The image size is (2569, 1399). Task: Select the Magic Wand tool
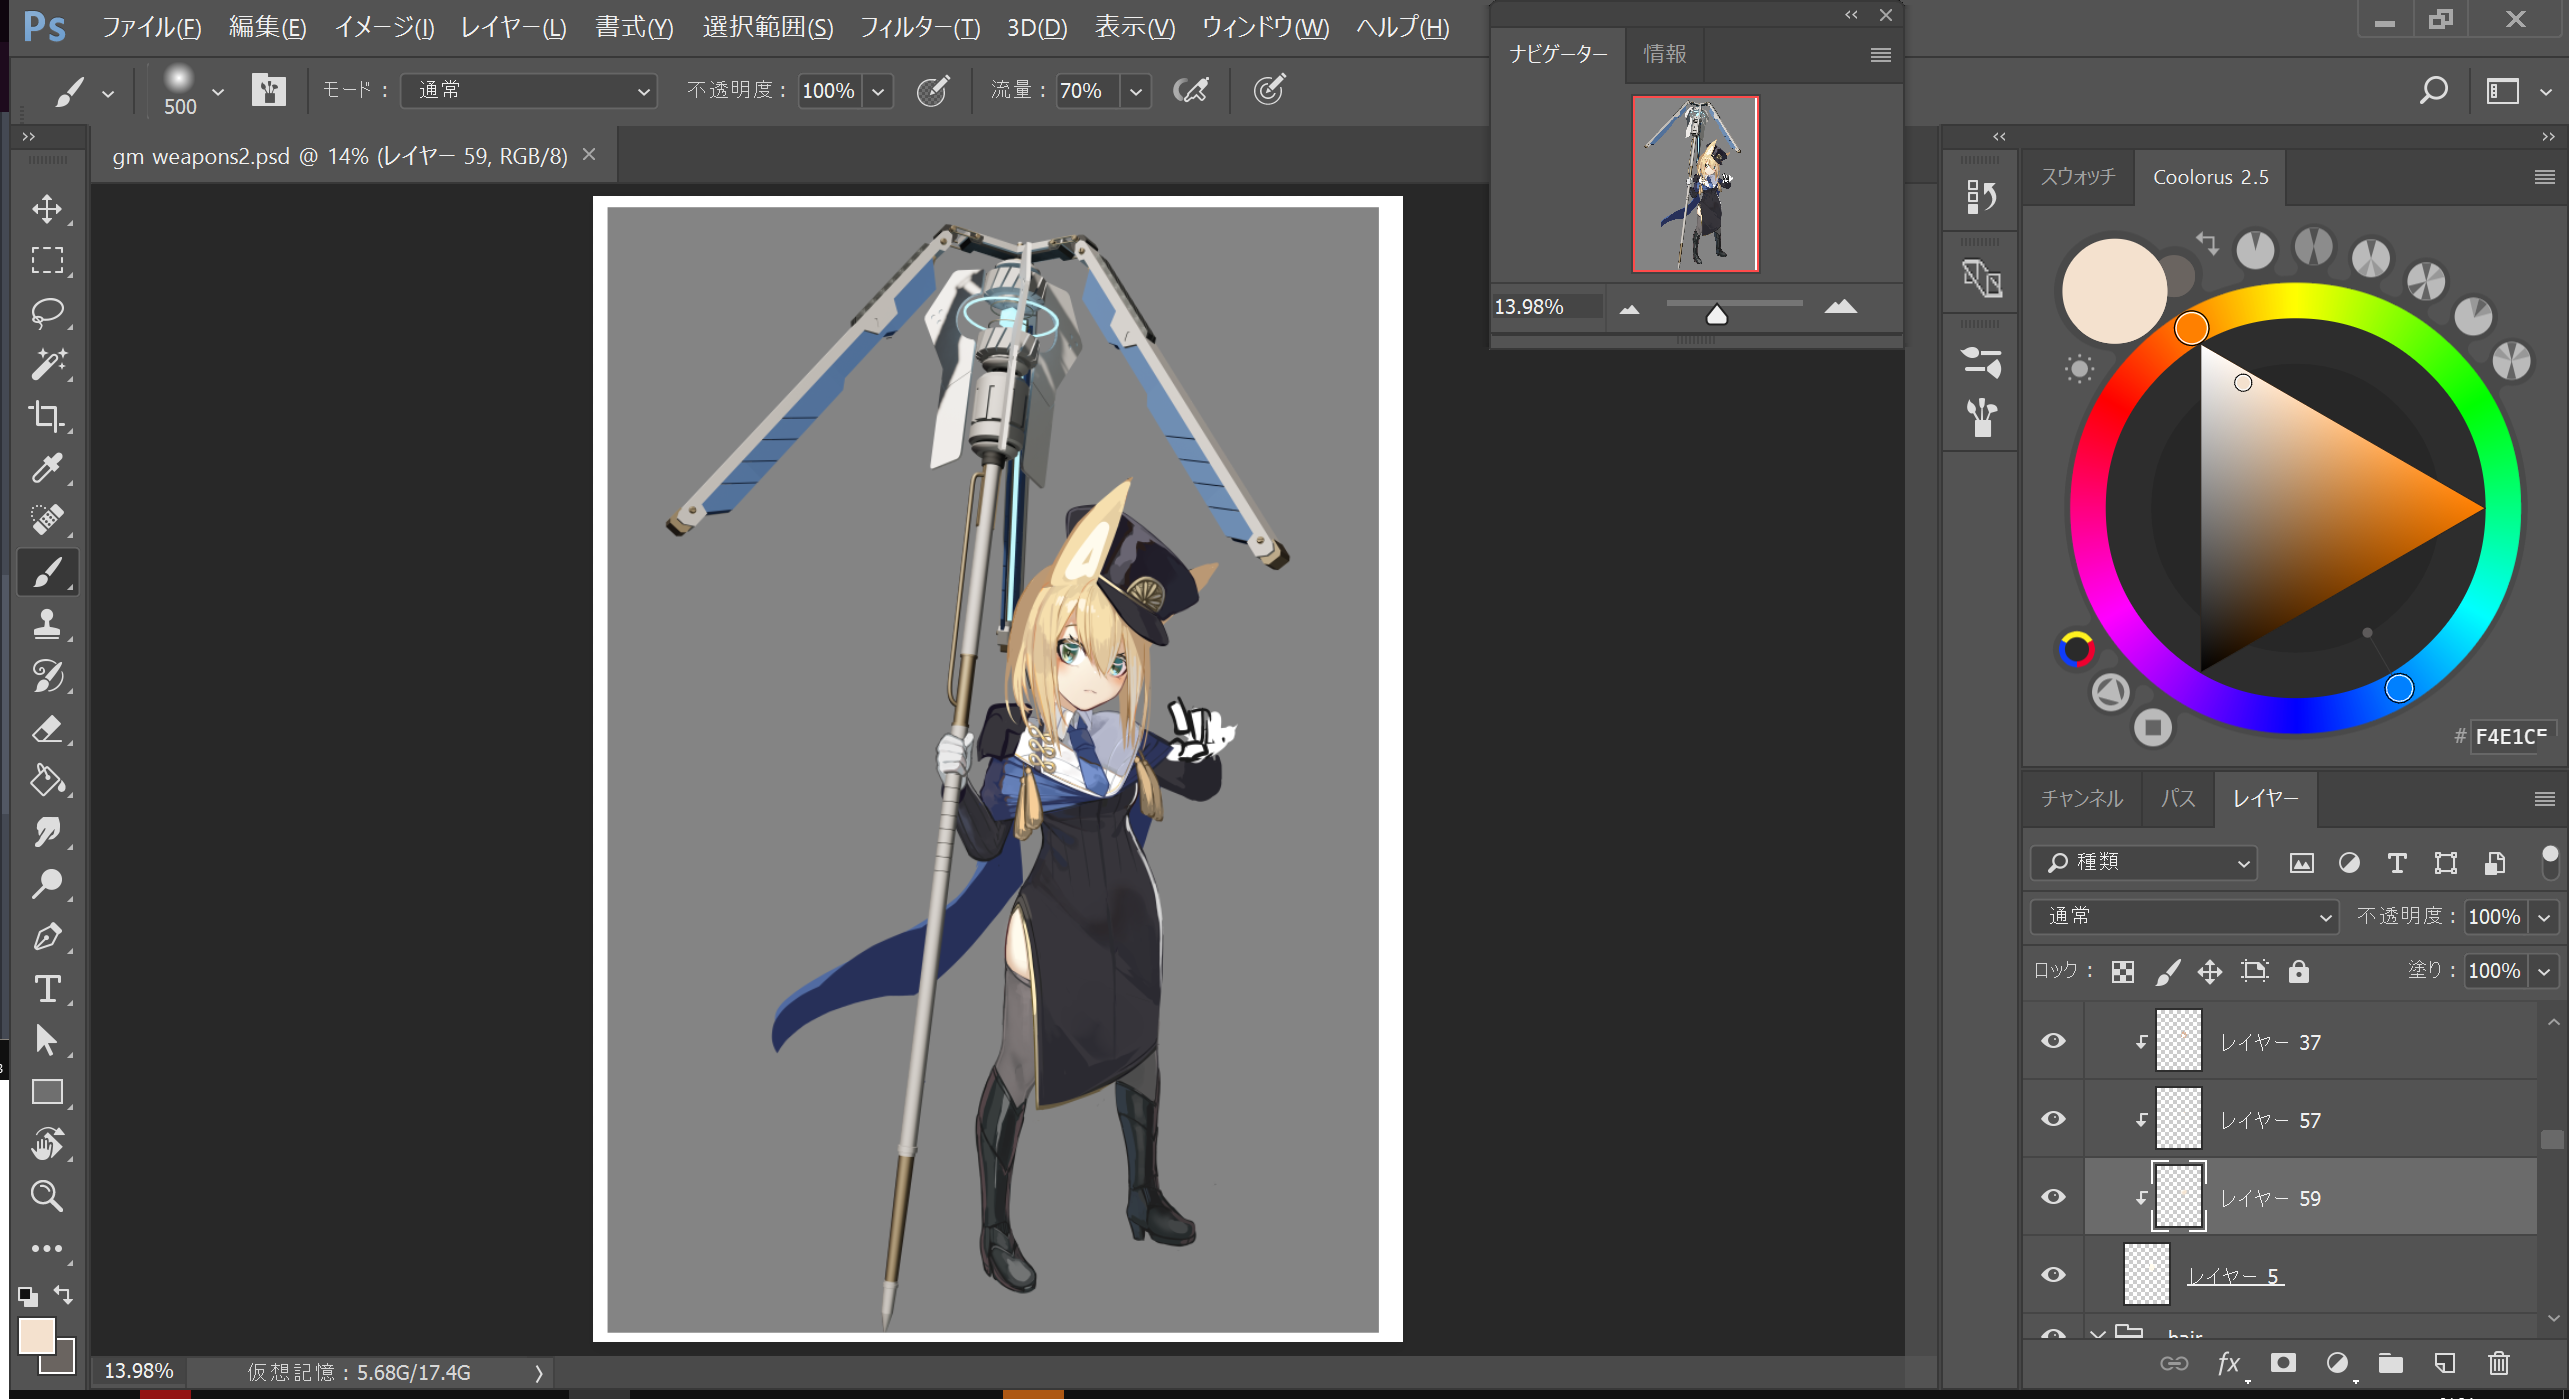(47, 364)
